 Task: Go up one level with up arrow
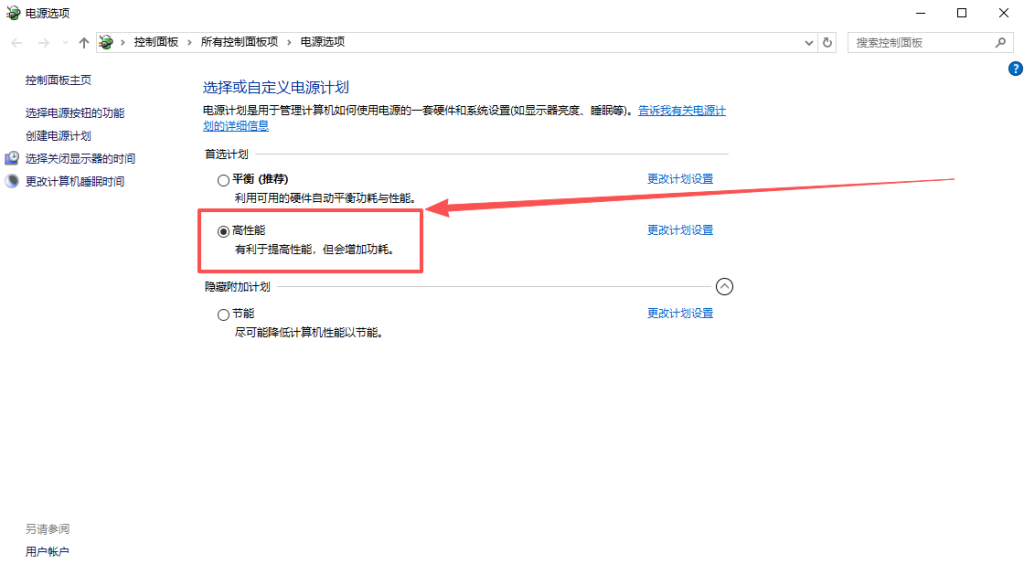click(84, 42)
